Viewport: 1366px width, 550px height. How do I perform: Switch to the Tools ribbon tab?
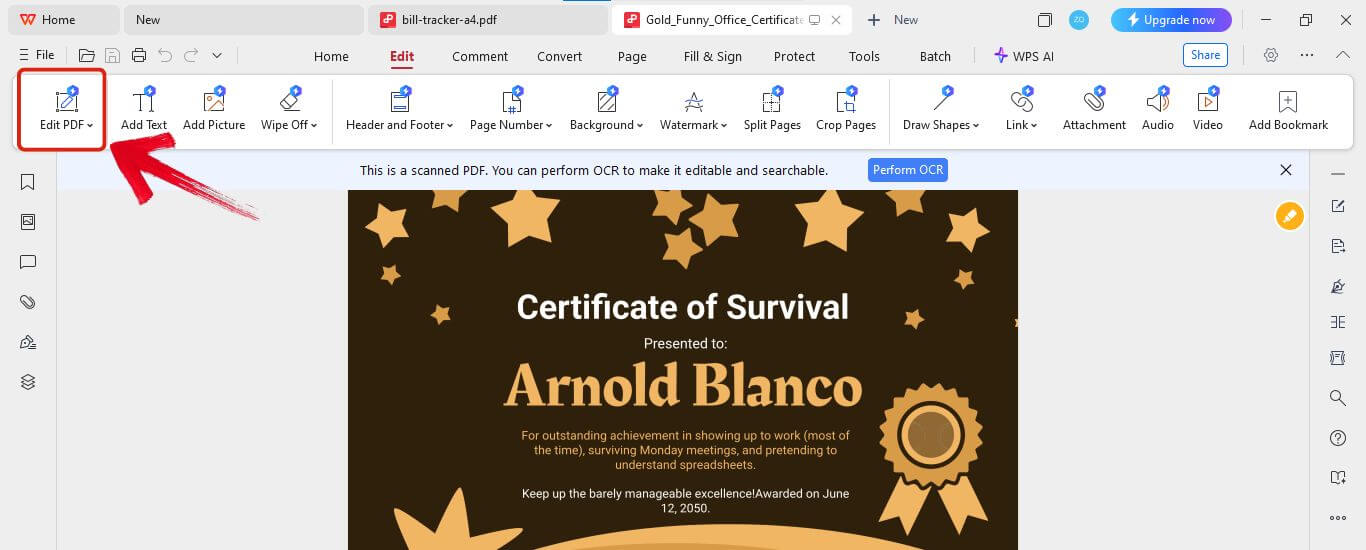tap(864, 56)
